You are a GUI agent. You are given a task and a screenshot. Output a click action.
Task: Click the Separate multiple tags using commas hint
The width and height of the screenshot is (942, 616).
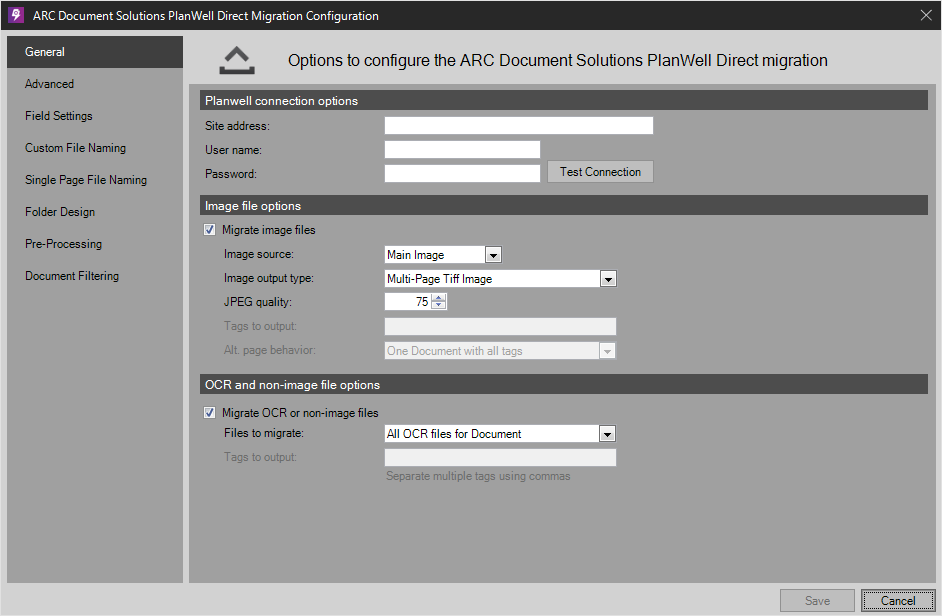(478, 476)
